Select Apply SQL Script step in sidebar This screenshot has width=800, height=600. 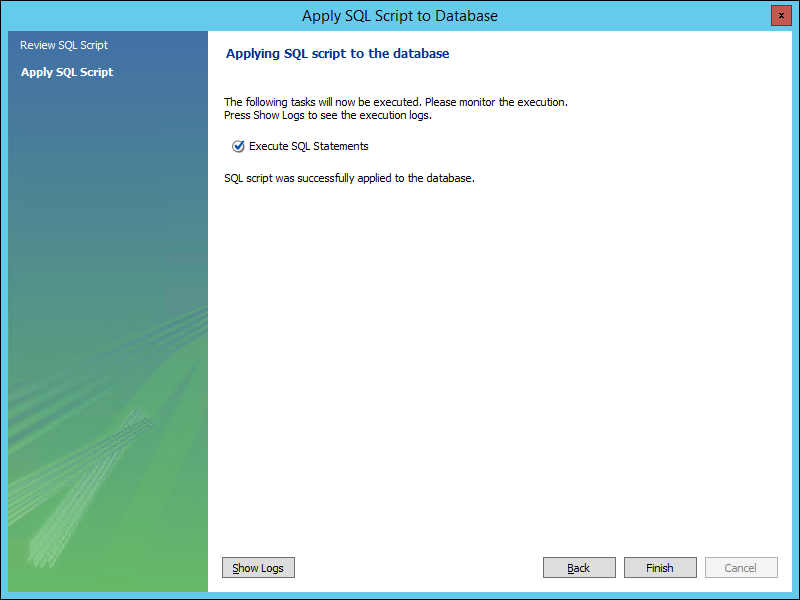point(67,72)
